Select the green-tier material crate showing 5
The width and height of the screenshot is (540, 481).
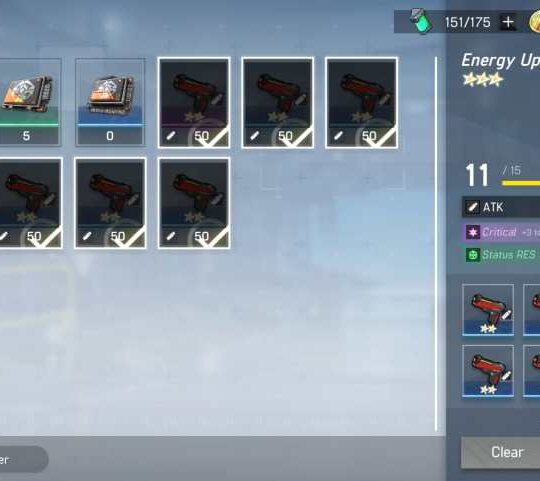coord(30,102)
